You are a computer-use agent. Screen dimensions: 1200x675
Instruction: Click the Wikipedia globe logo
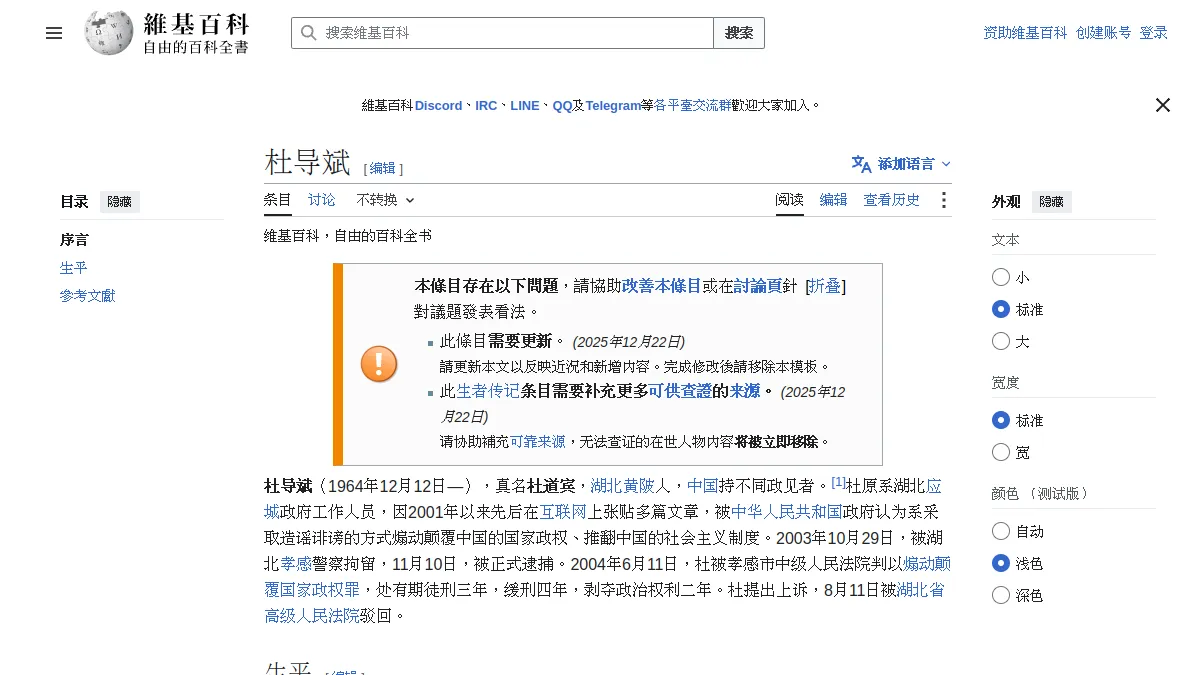pyautogui.click(x=109, y=33)
